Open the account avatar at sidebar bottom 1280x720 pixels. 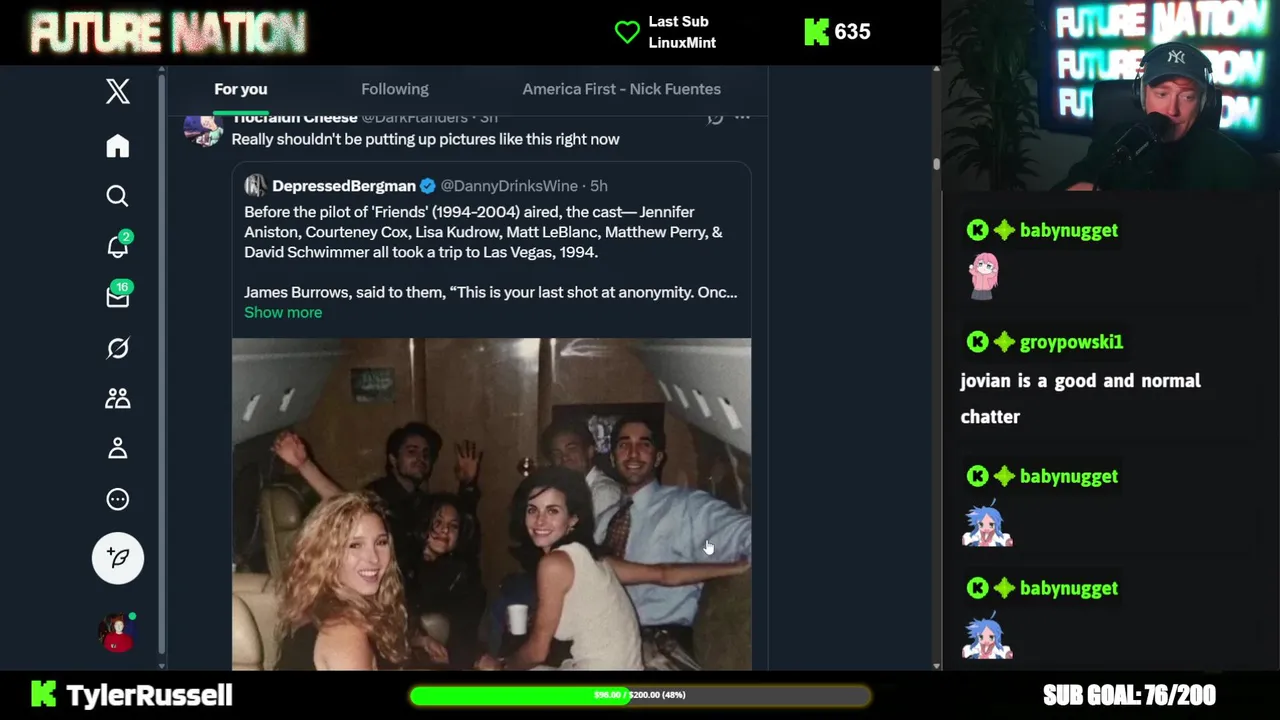pyautogui.click(x=116, y=633)
